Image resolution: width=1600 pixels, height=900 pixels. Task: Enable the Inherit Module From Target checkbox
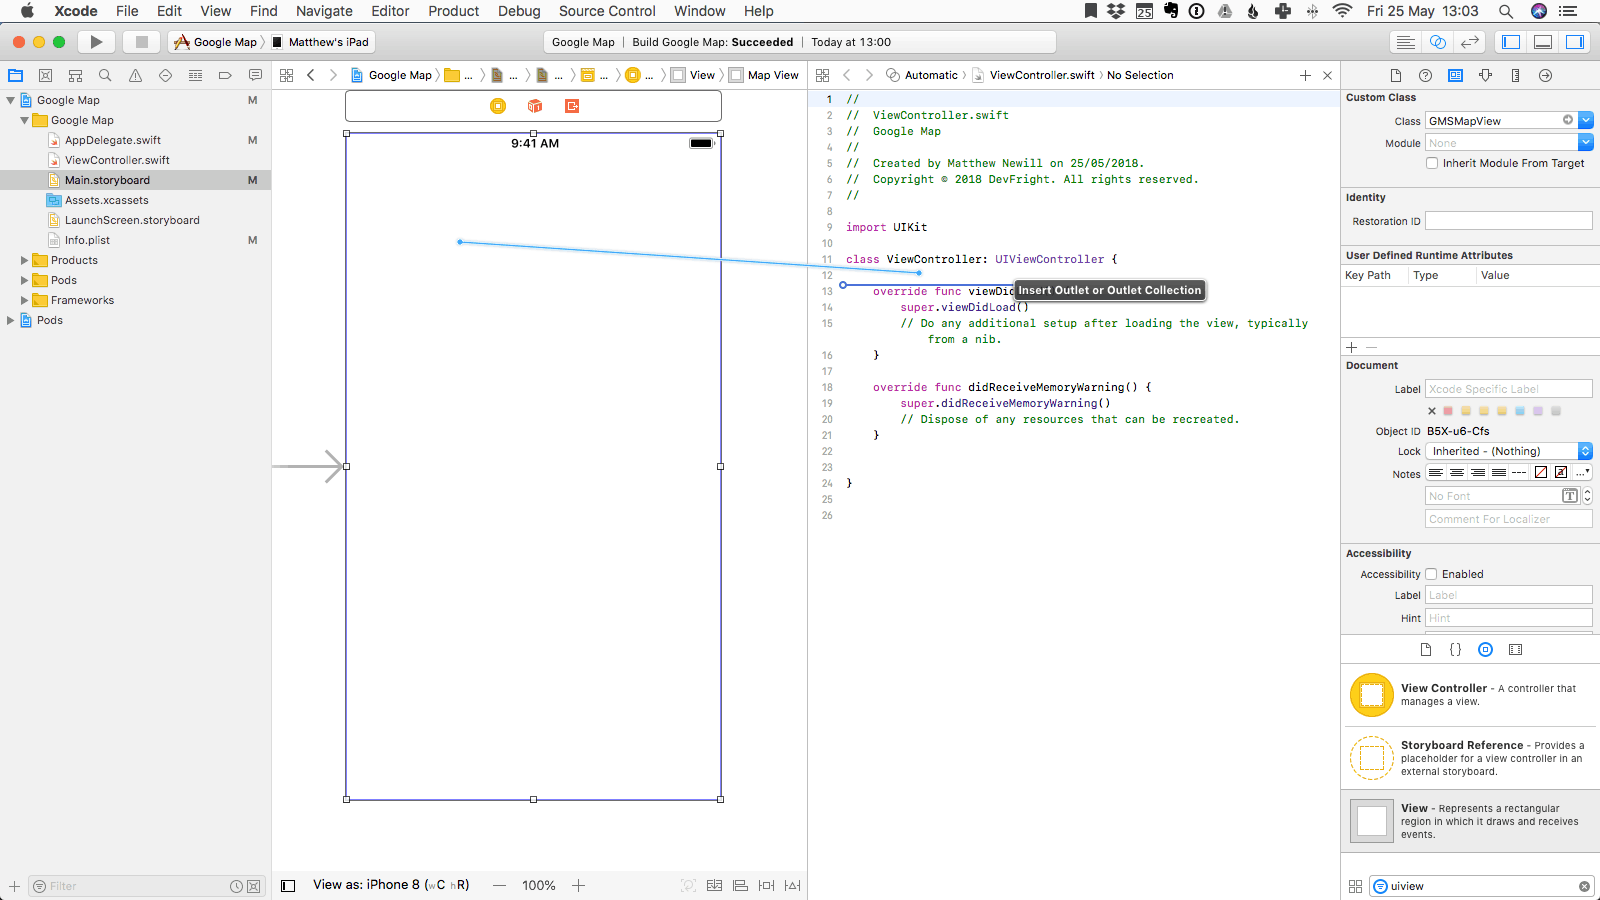tap(1431, 162)
